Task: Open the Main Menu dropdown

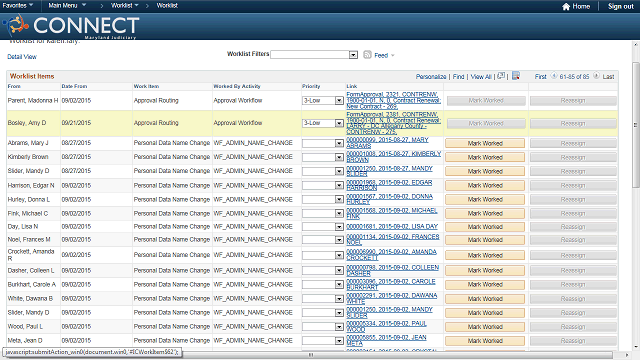Action: (x=67, y=5)
